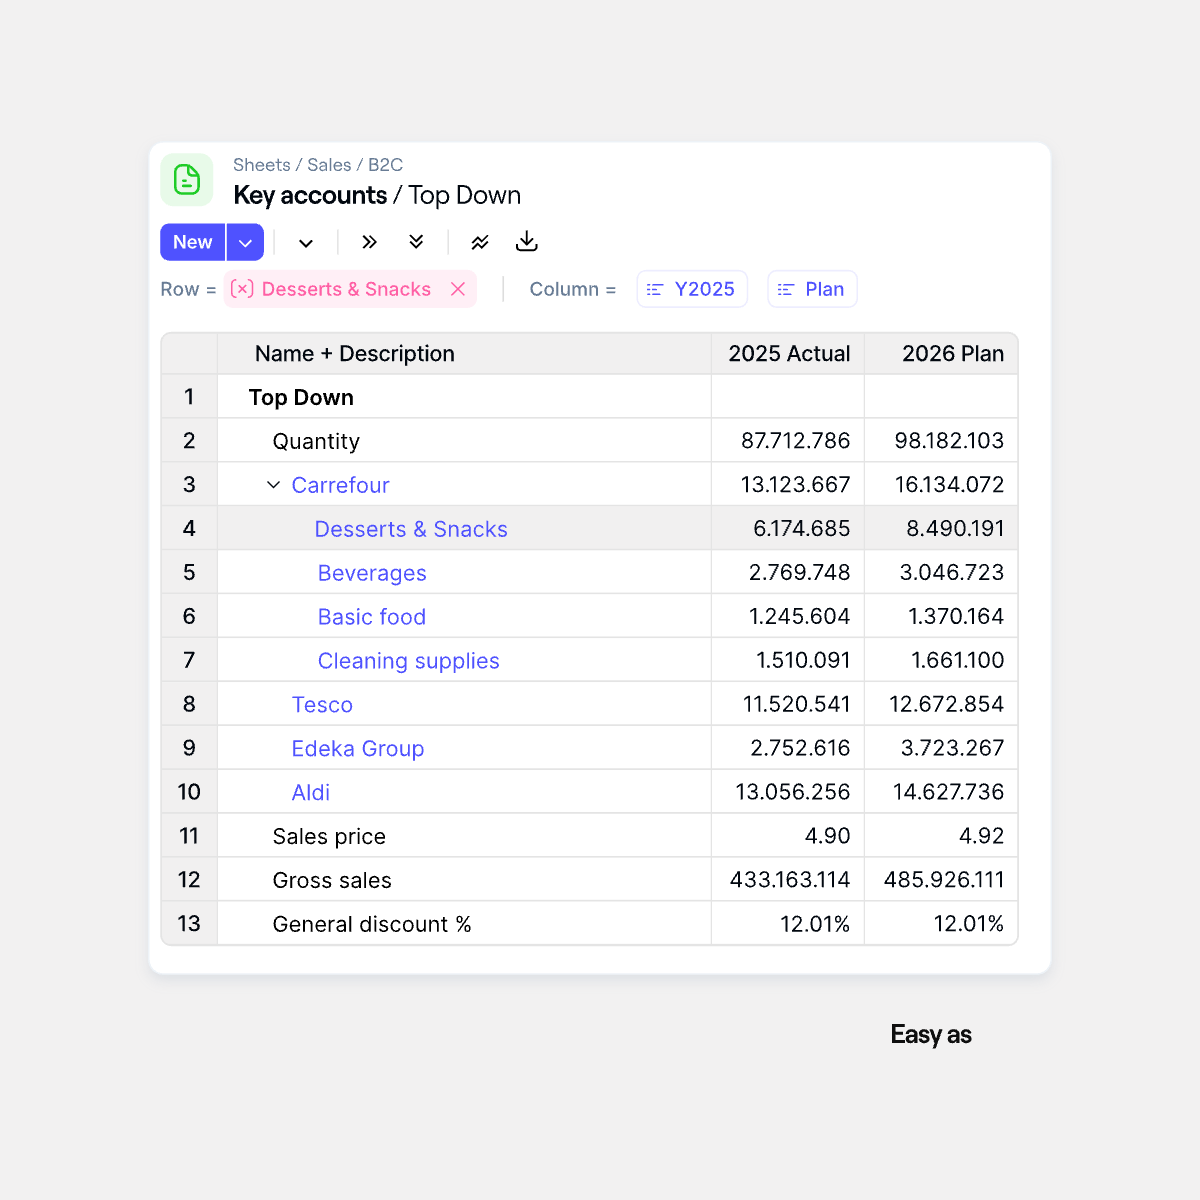Viewport: 1200px width, 1200px height.
Task: Click the download icon in toolbar
Action: pyautogui.click(x=527, y=242)
